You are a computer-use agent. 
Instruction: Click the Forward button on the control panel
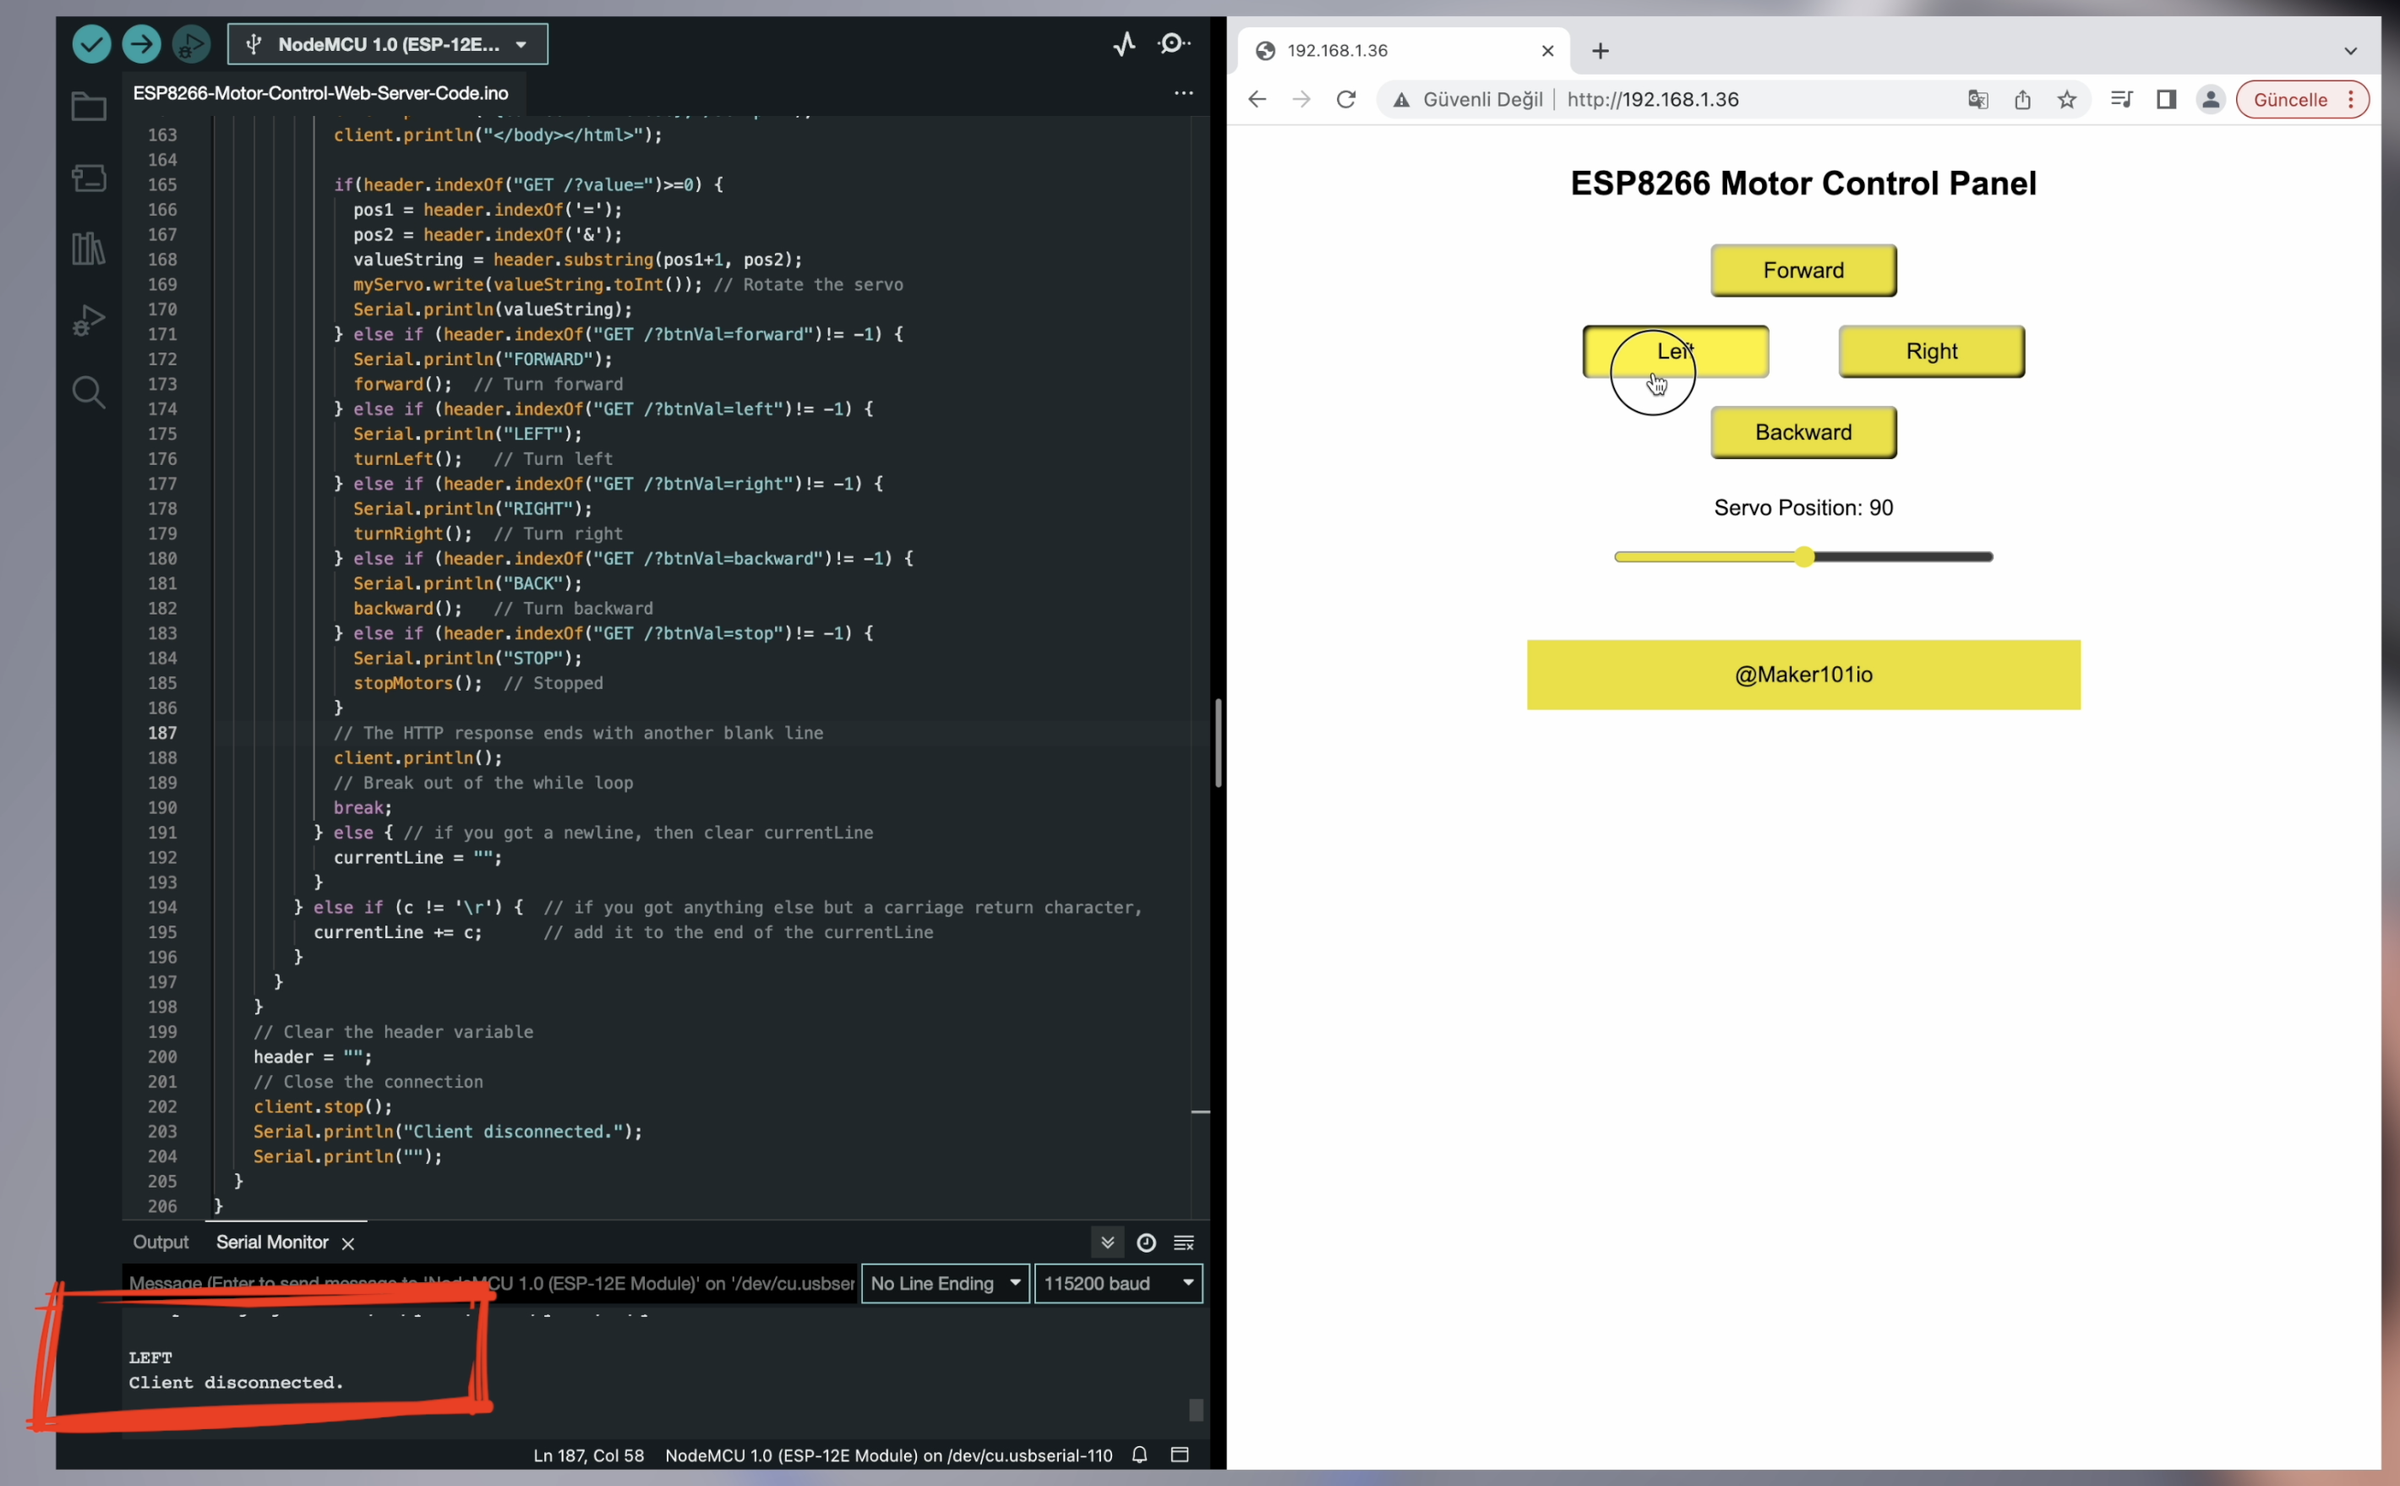(1802, 270)
